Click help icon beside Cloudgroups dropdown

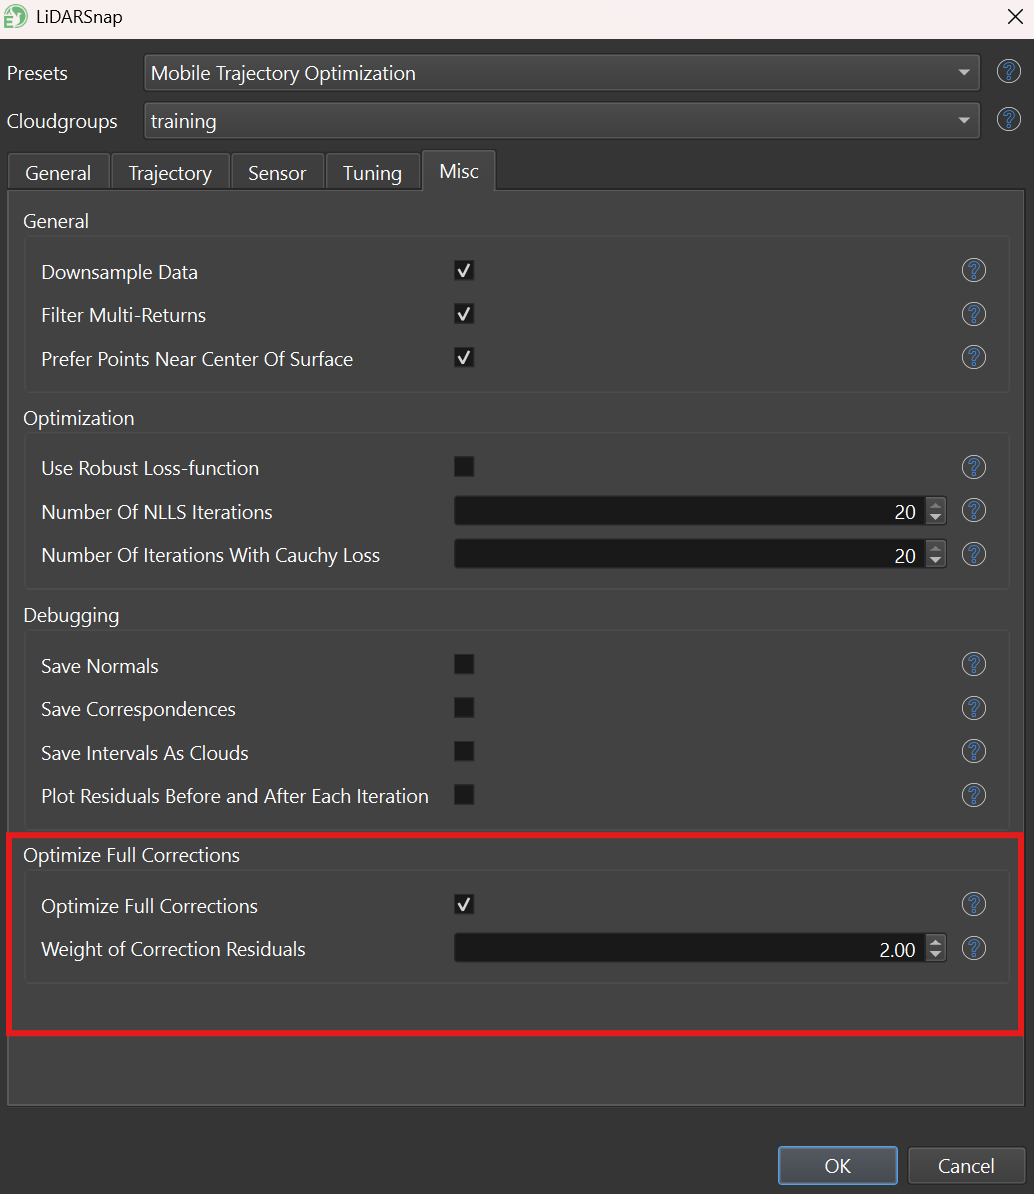(x=1009, y=120)
